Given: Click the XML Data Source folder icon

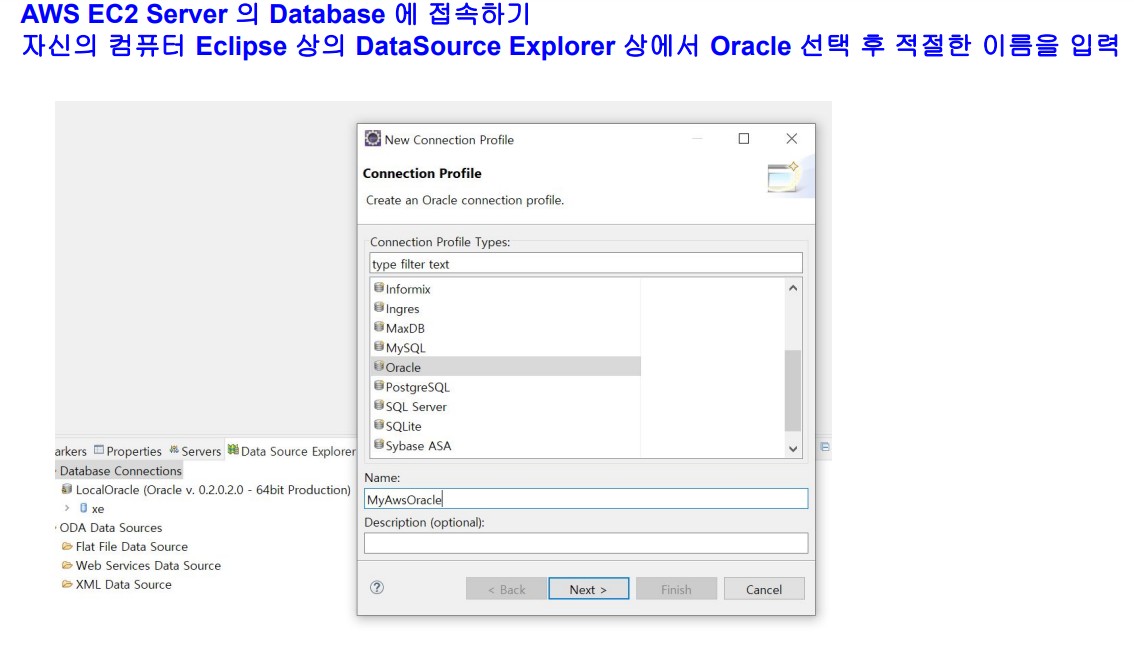Looking at the screenshot, I should [x=67, y=583].
